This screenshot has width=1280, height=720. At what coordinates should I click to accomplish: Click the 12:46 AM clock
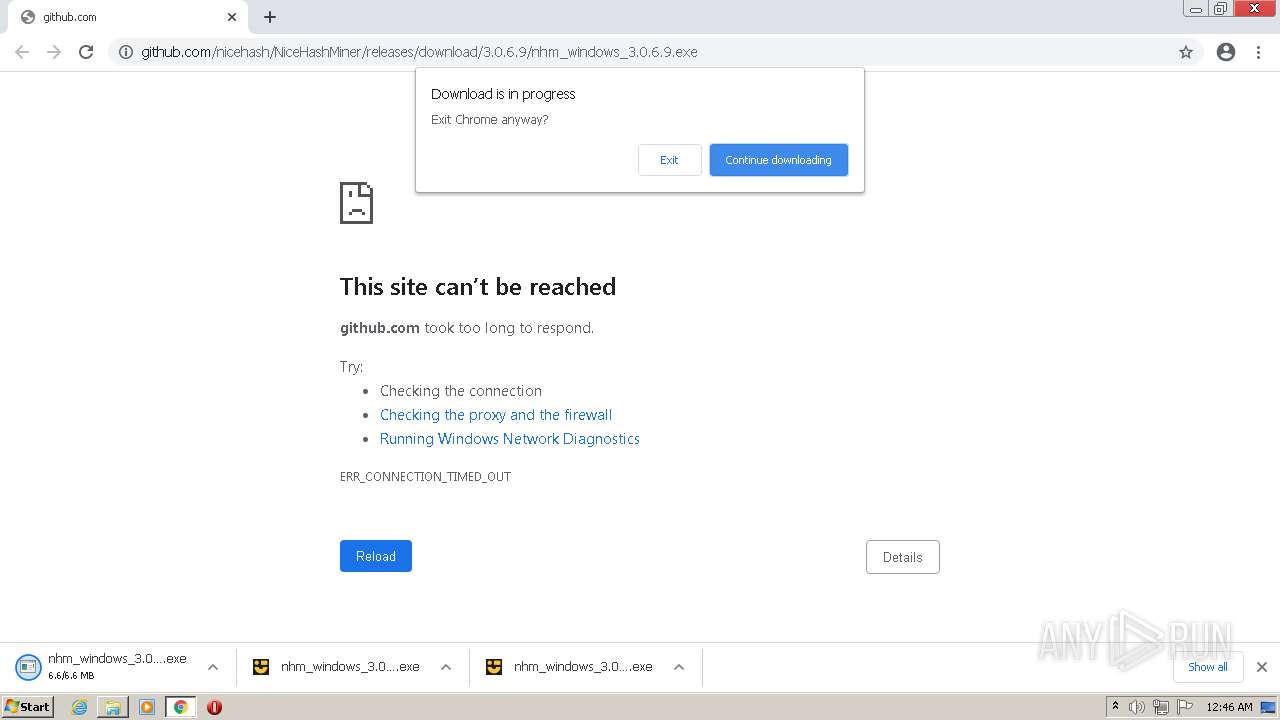click(x=1229, y=707)
